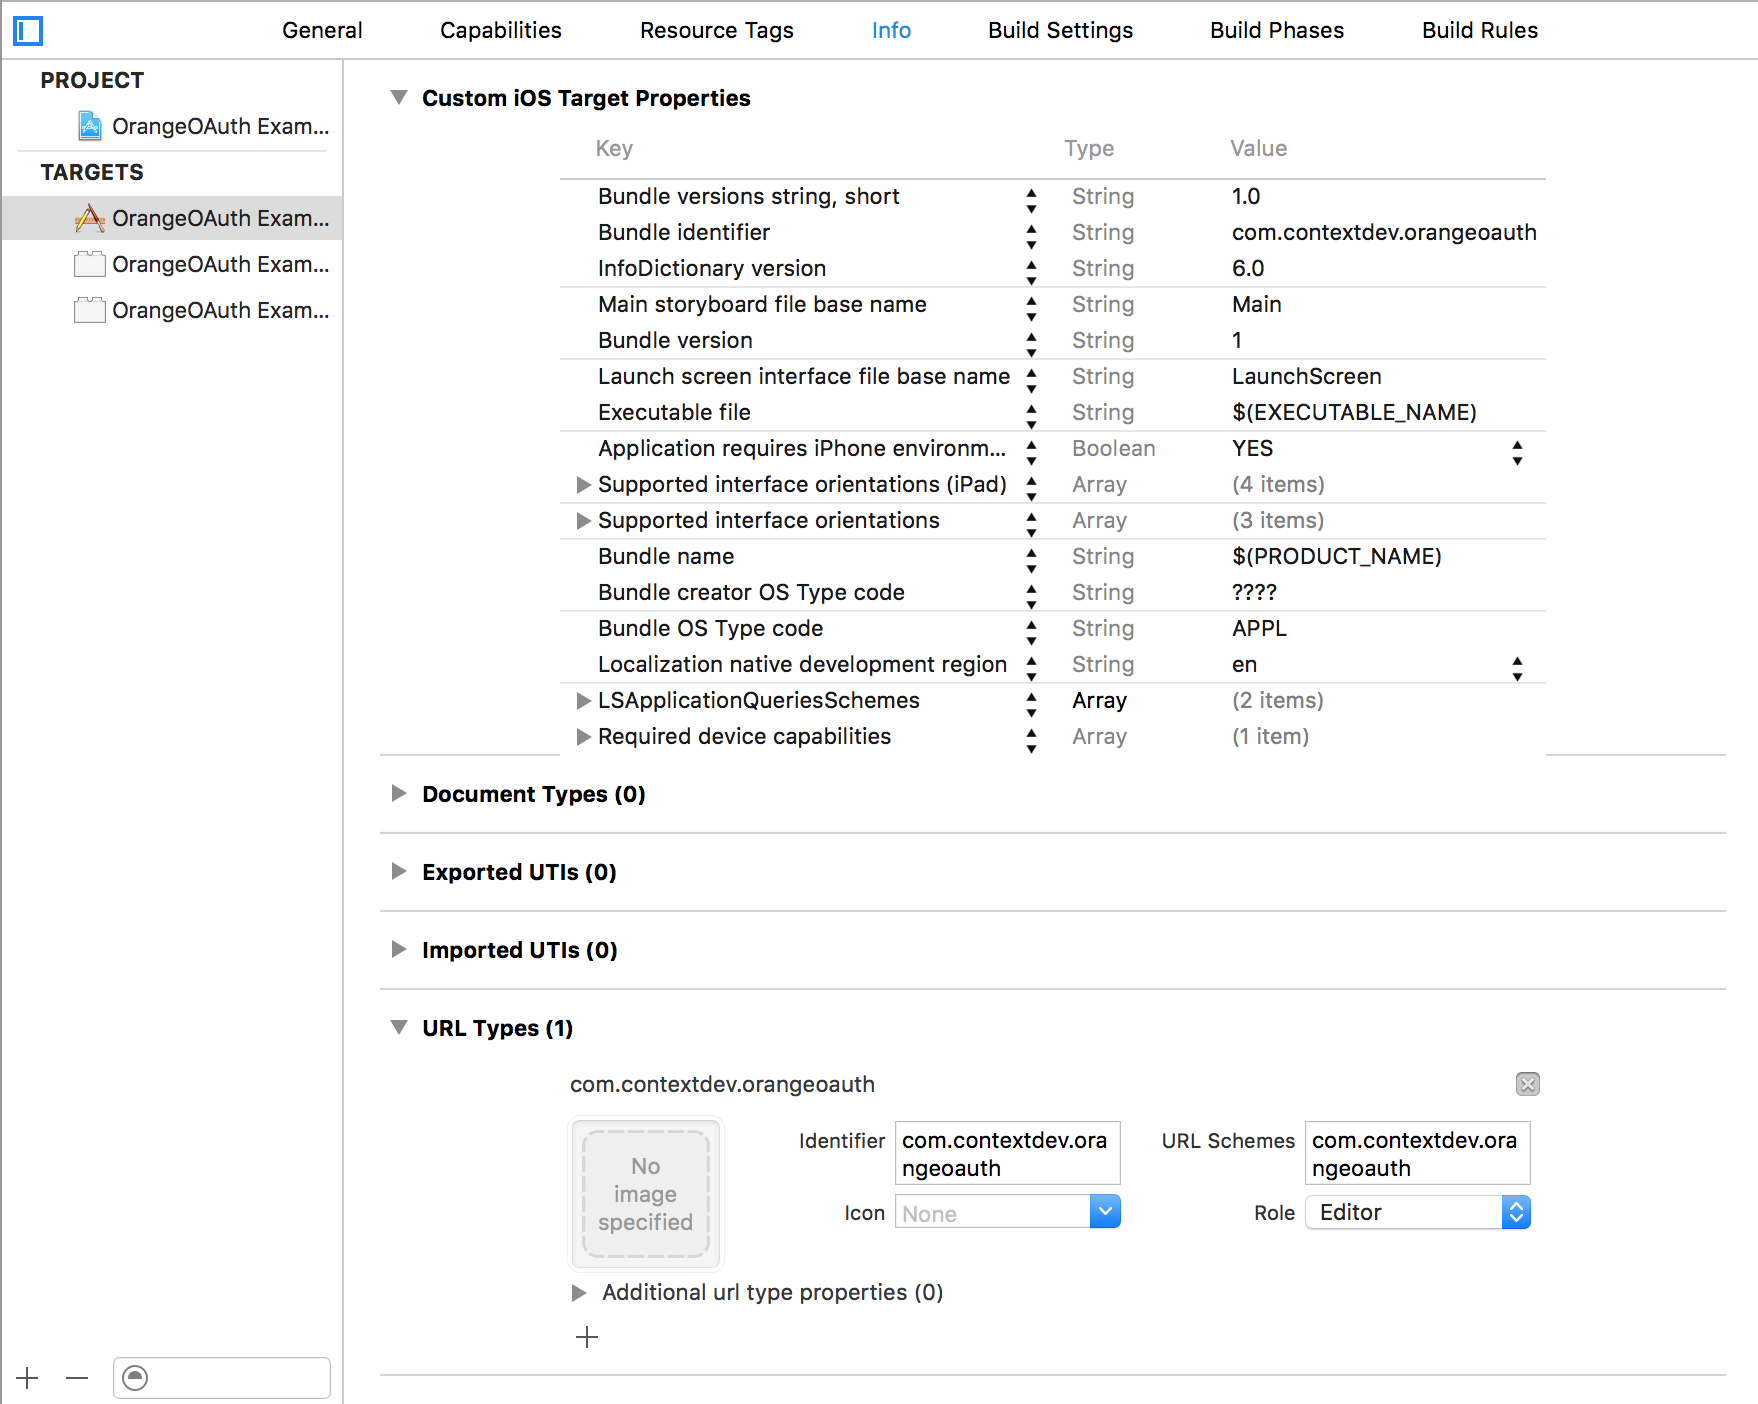This screenshot has height=1404, width=1758.
Task: Click the targets filter search field
Action: pyautogui.click(x=222, y=1378)
